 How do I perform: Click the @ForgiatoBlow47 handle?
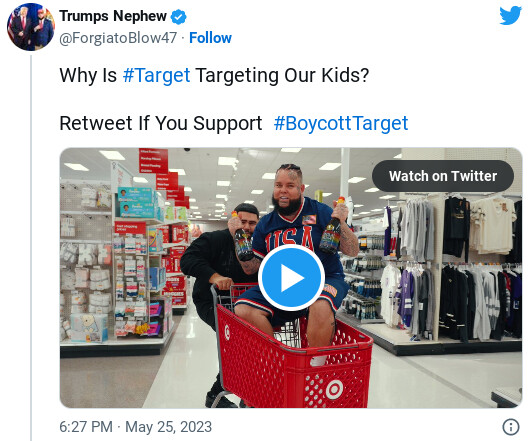(x=118, y=38)
